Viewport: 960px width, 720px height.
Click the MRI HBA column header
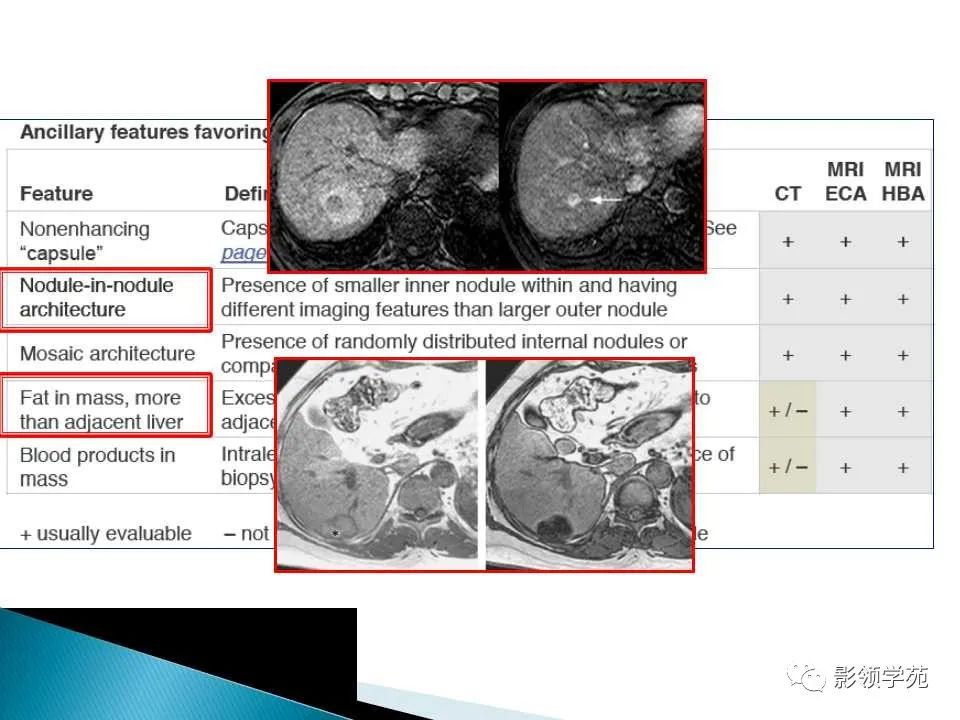tap(903, 181)
